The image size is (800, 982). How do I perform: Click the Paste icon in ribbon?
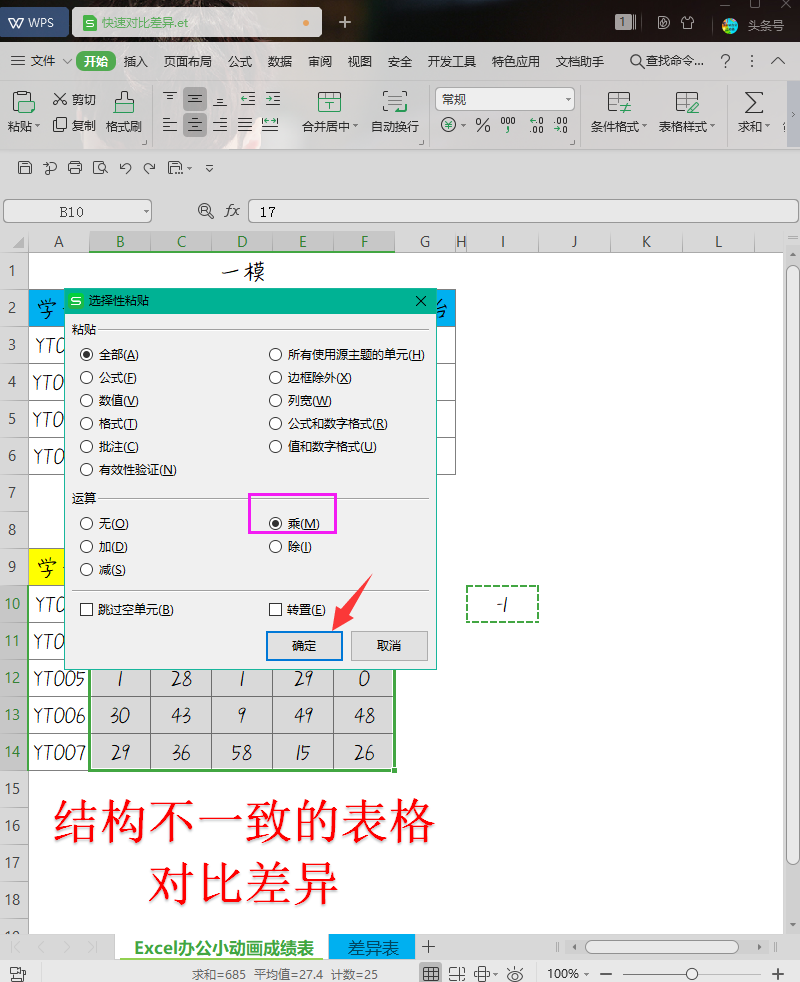tap(23, 101)
